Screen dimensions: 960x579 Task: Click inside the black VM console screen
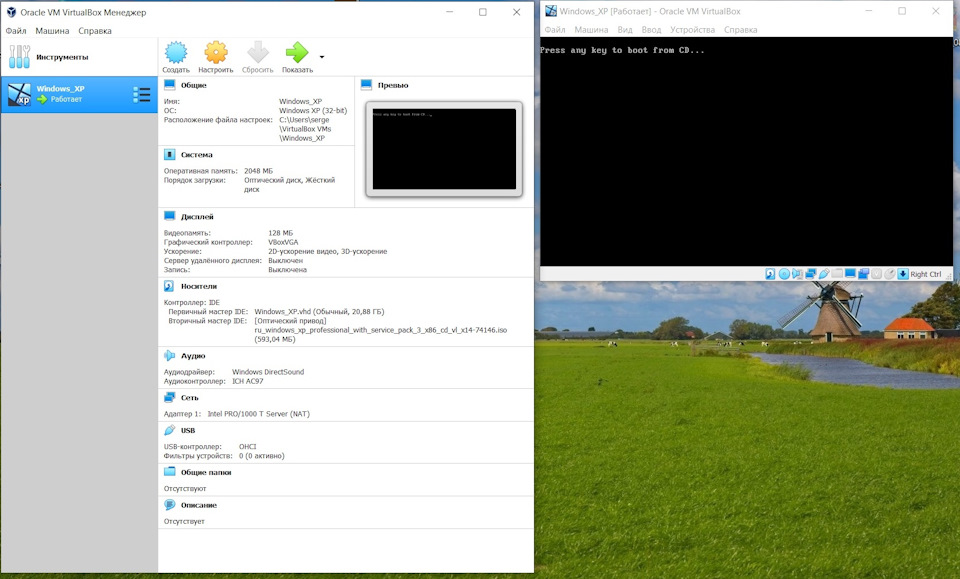click(746, 151)
